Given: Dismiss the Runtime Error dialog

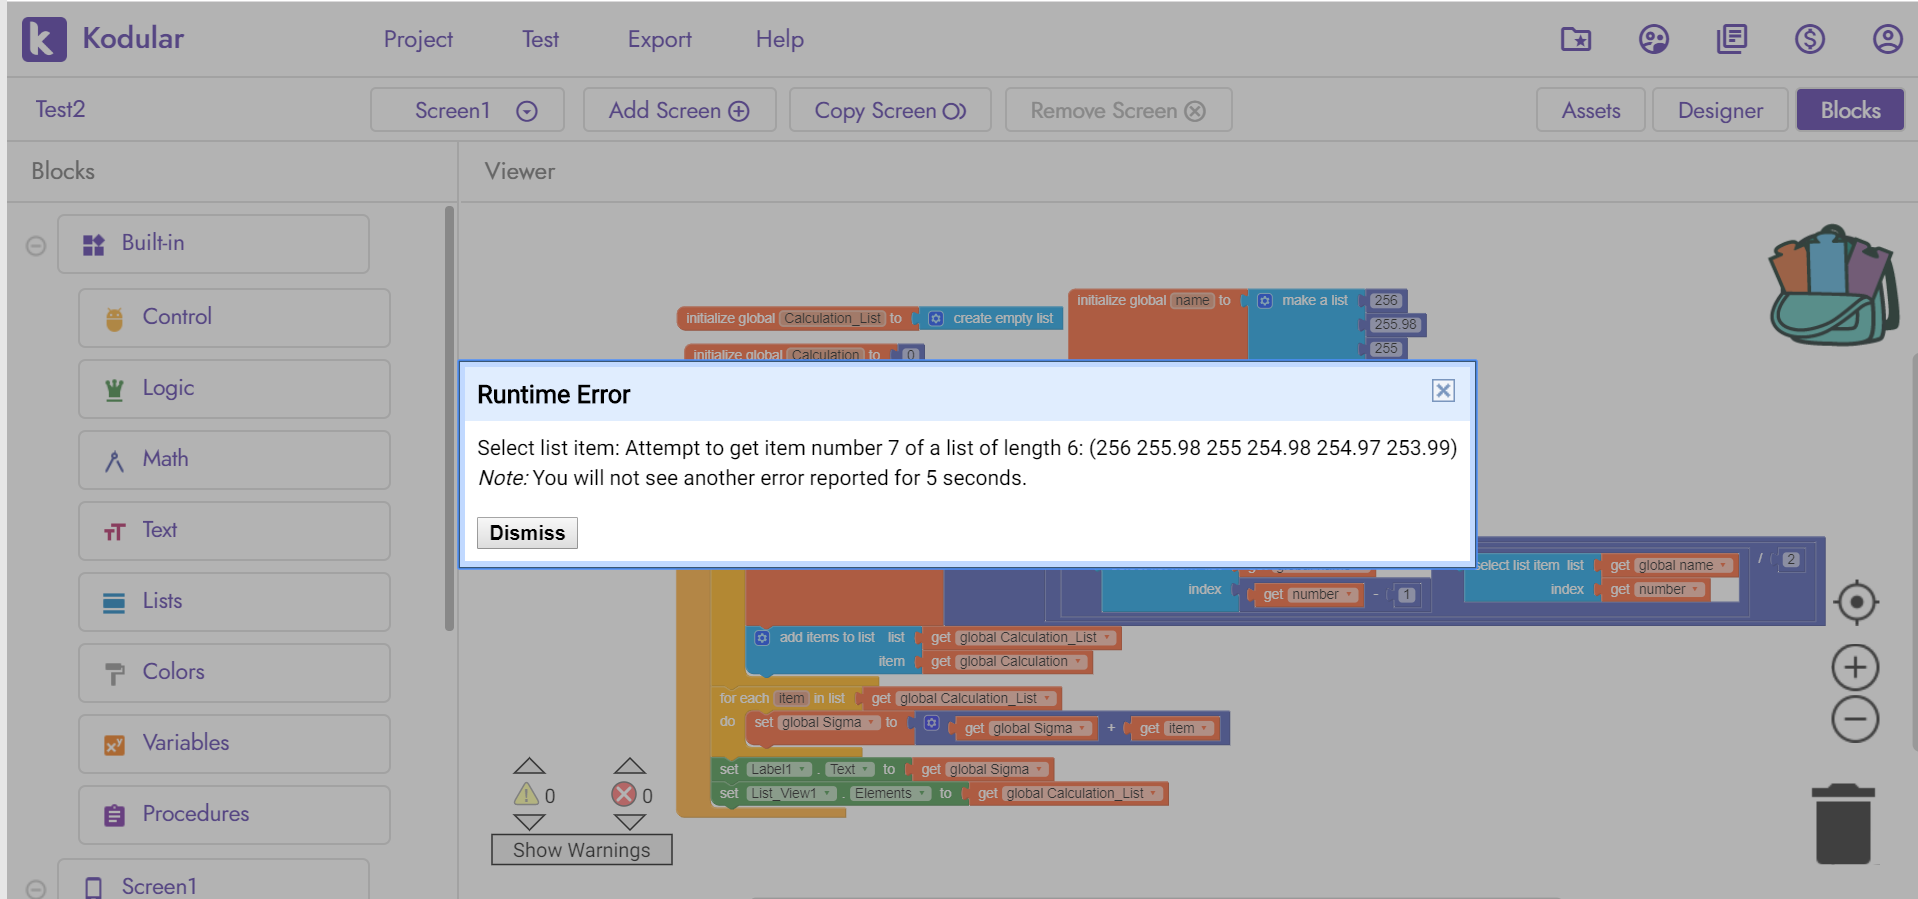Looking at the screenshot, I should coord(527,533).
